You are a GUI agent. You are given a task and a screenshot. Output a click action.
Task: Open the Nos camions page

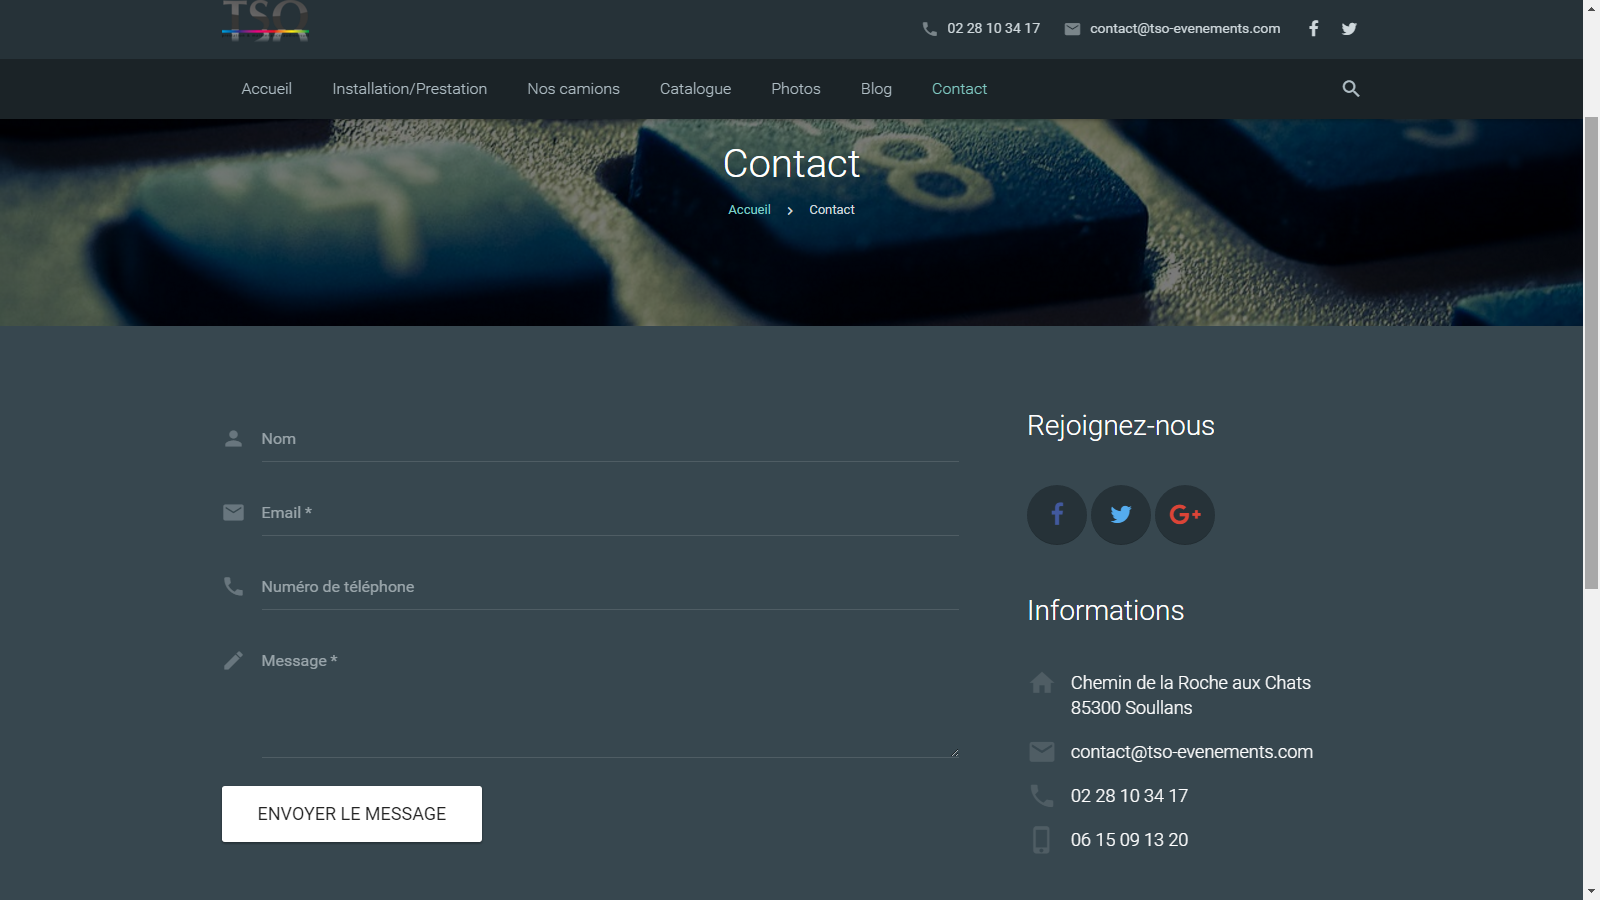573,89
